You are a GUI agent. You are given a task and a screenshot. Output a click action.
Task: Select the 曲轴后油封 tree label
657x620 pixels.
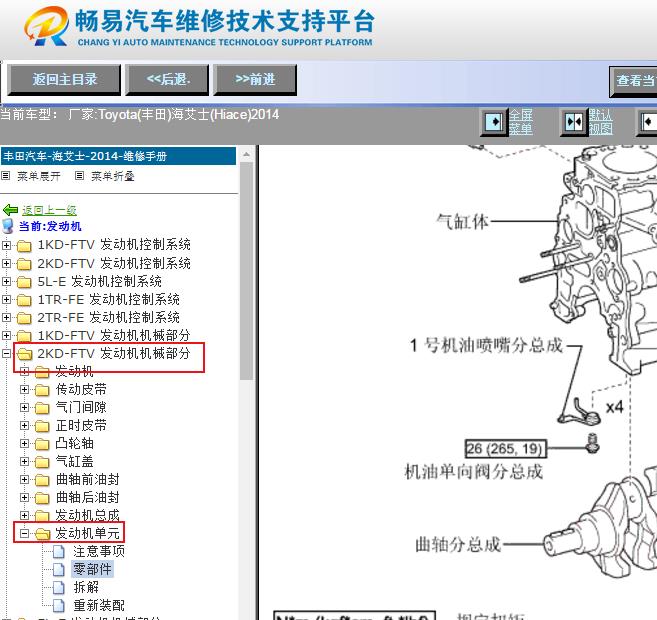[88, 497]
